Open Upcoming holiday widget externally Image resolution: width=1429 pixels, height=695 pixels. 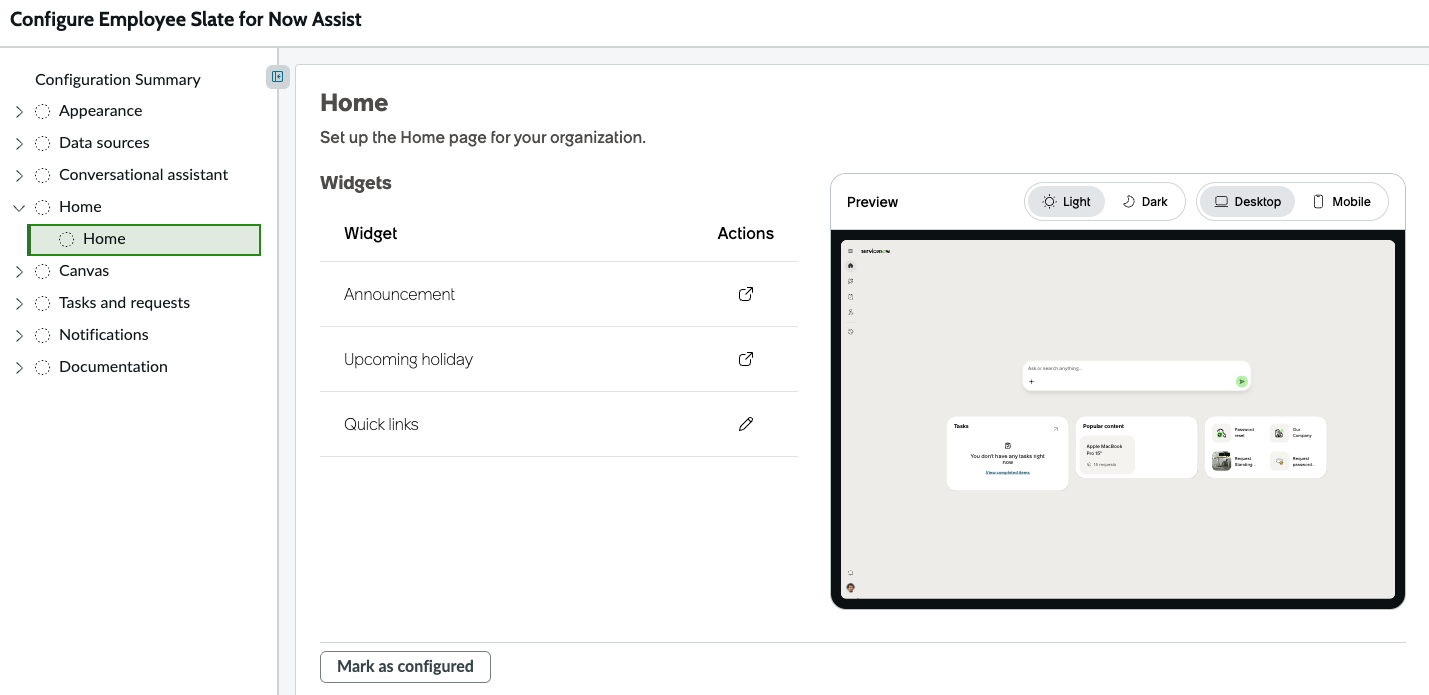click(745, 359)
